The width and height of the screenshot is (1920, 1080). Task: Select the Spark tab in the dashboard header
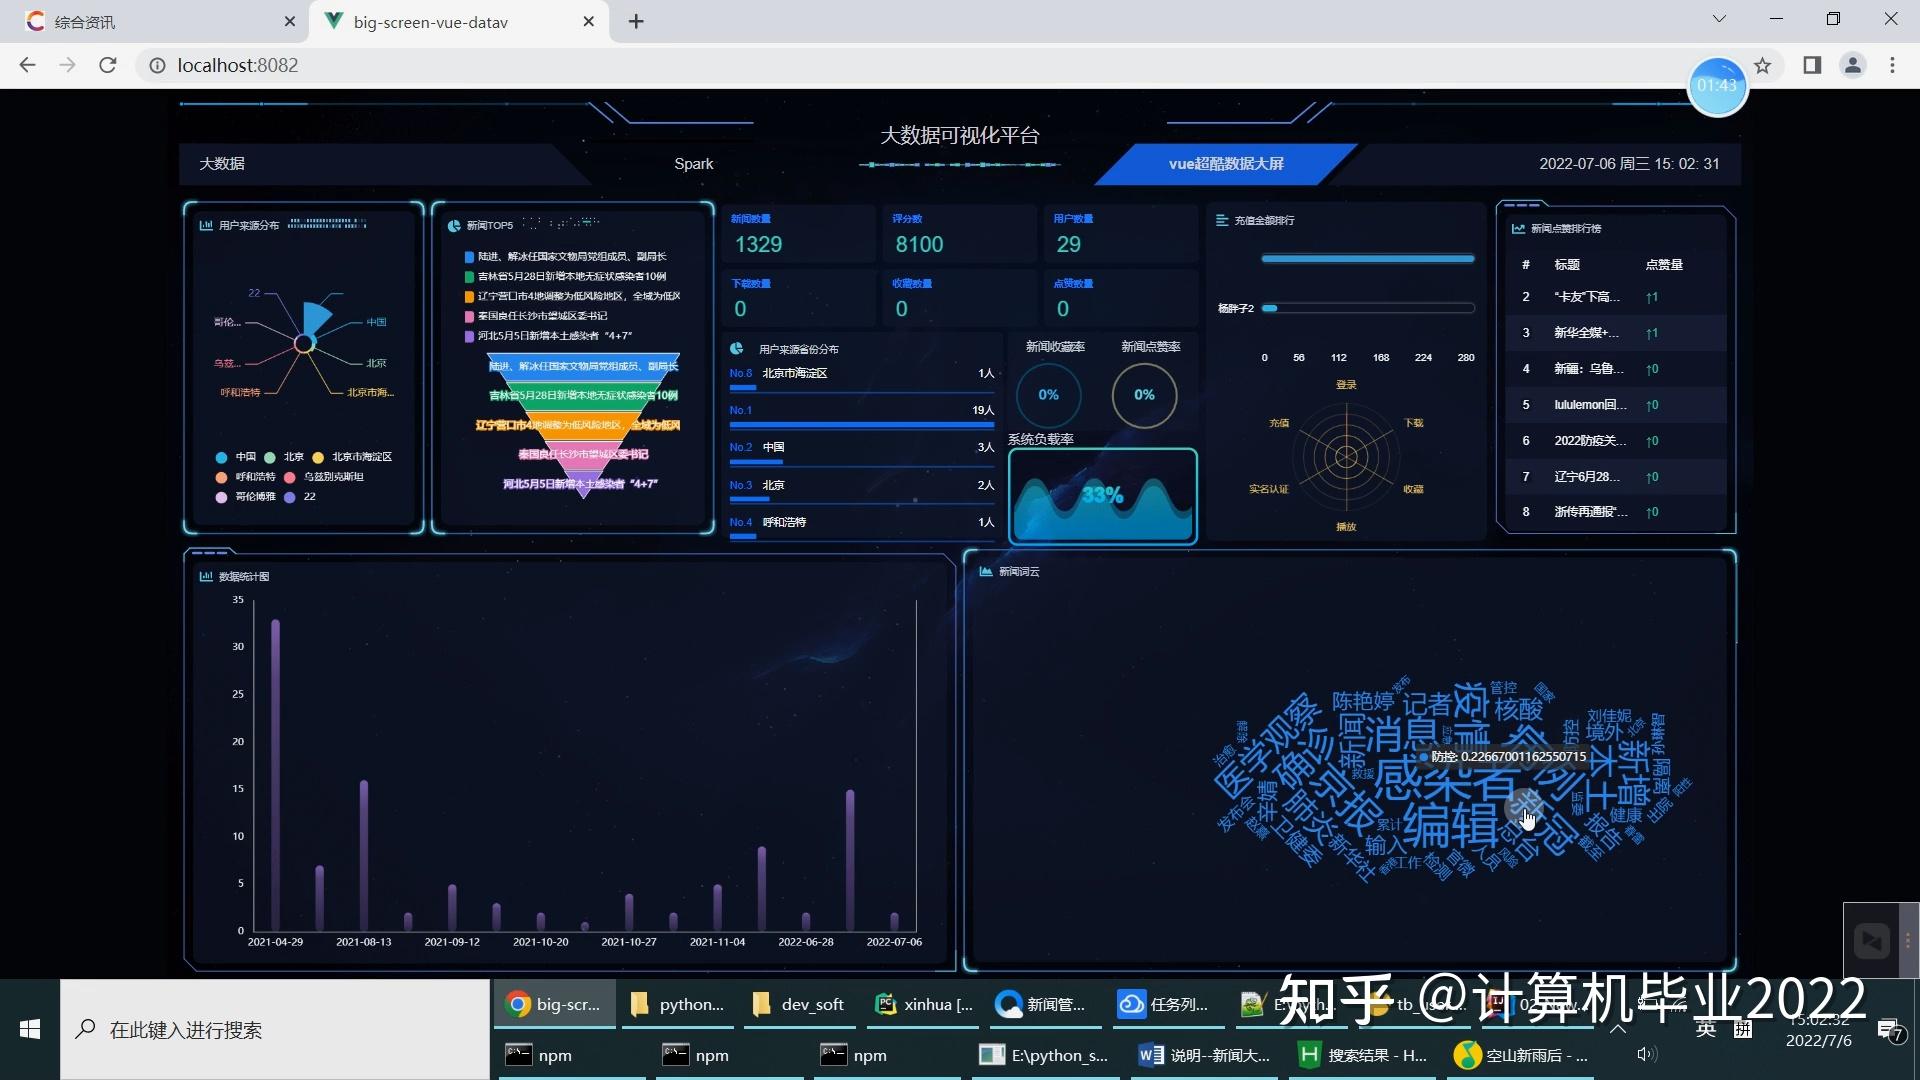[693, 163]
